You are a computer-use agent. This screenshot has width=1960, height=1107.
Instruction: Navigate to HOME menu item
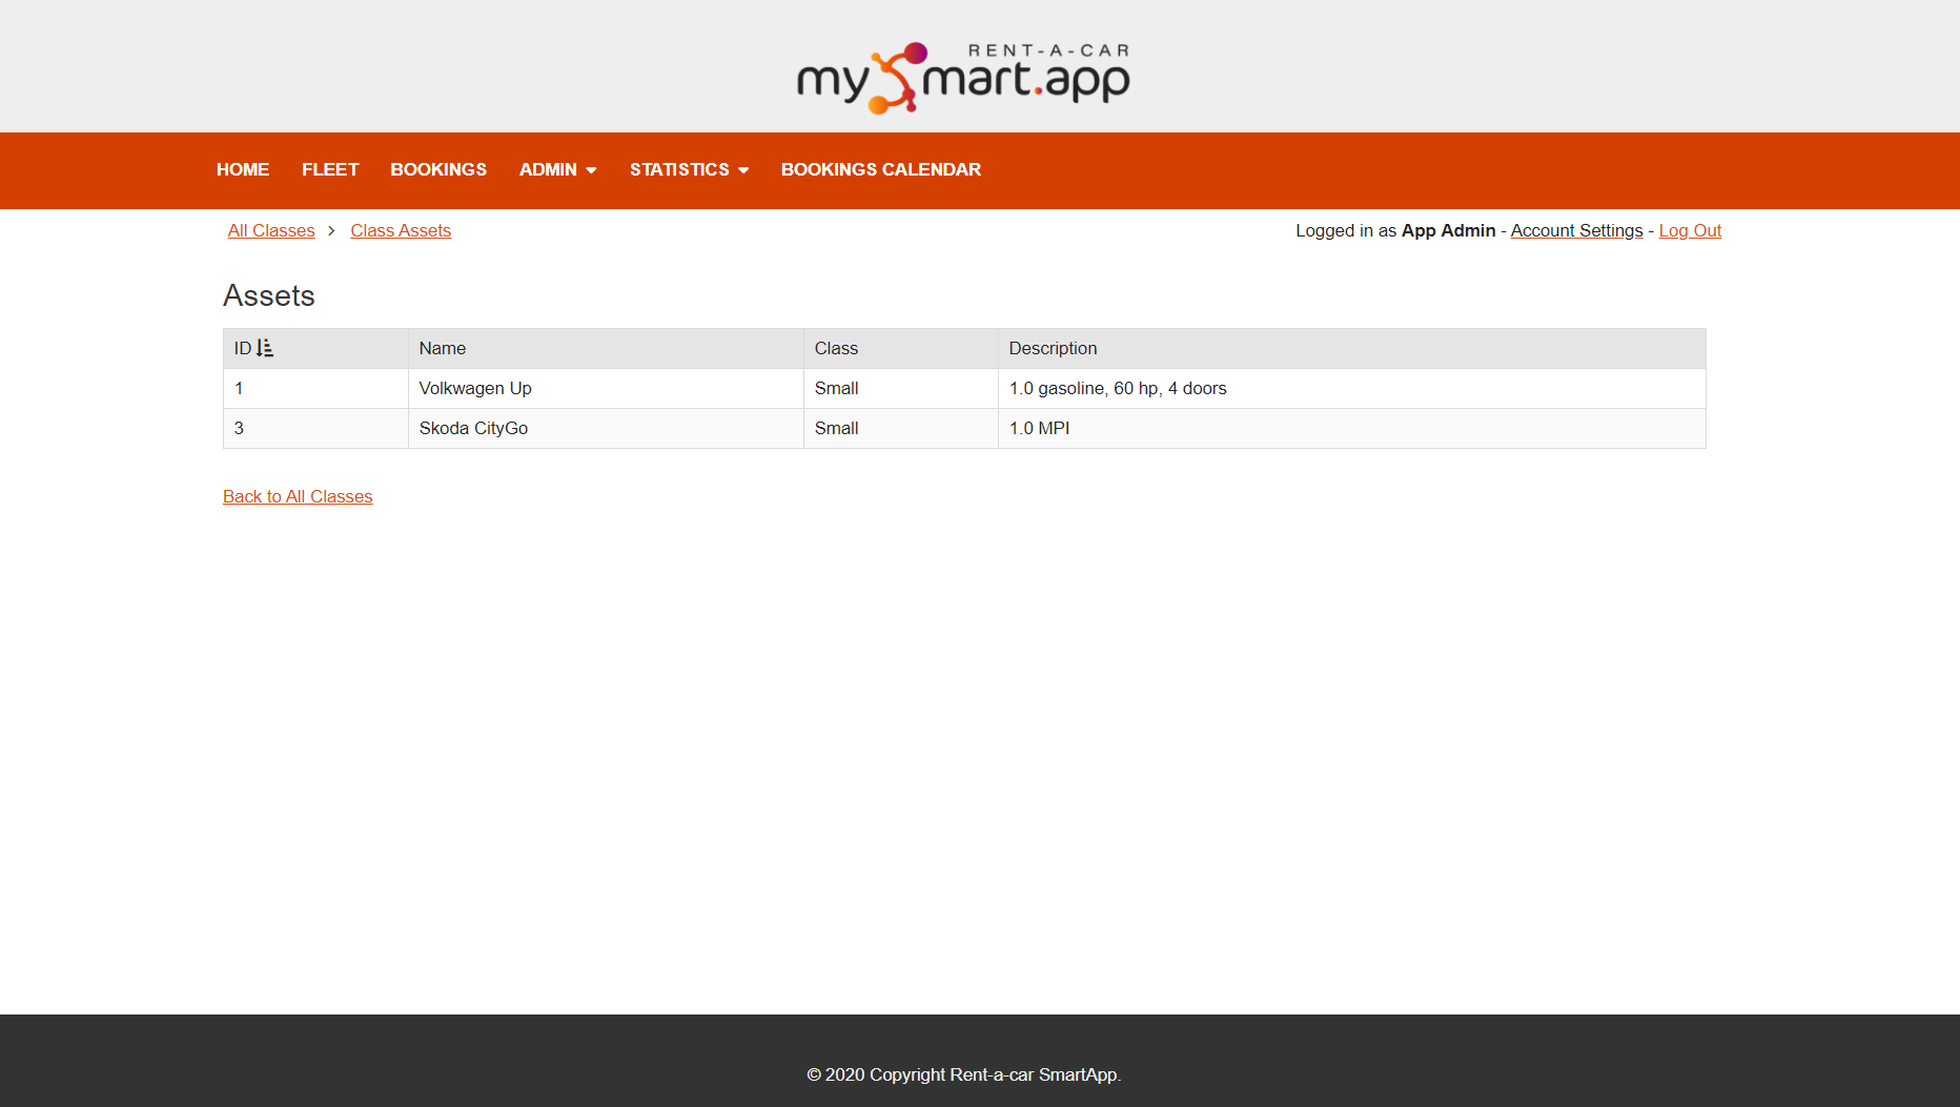(242, 170)
